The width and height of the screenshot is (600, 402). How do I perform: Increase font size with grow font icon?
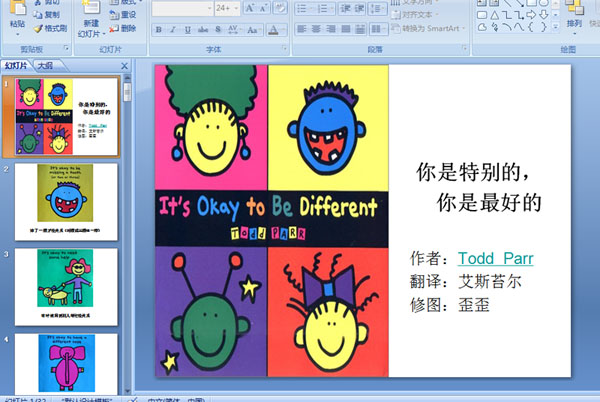tap(249, 9)
